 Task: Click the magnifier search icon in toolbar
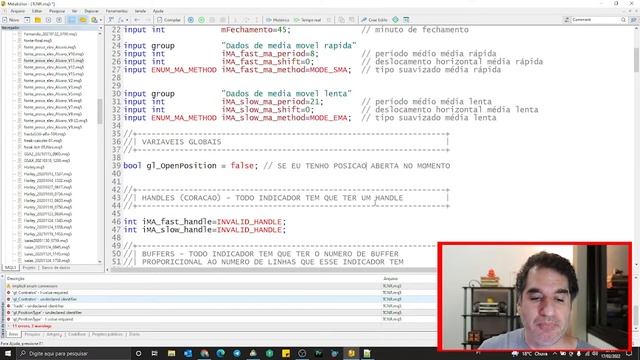coord(623,20)
